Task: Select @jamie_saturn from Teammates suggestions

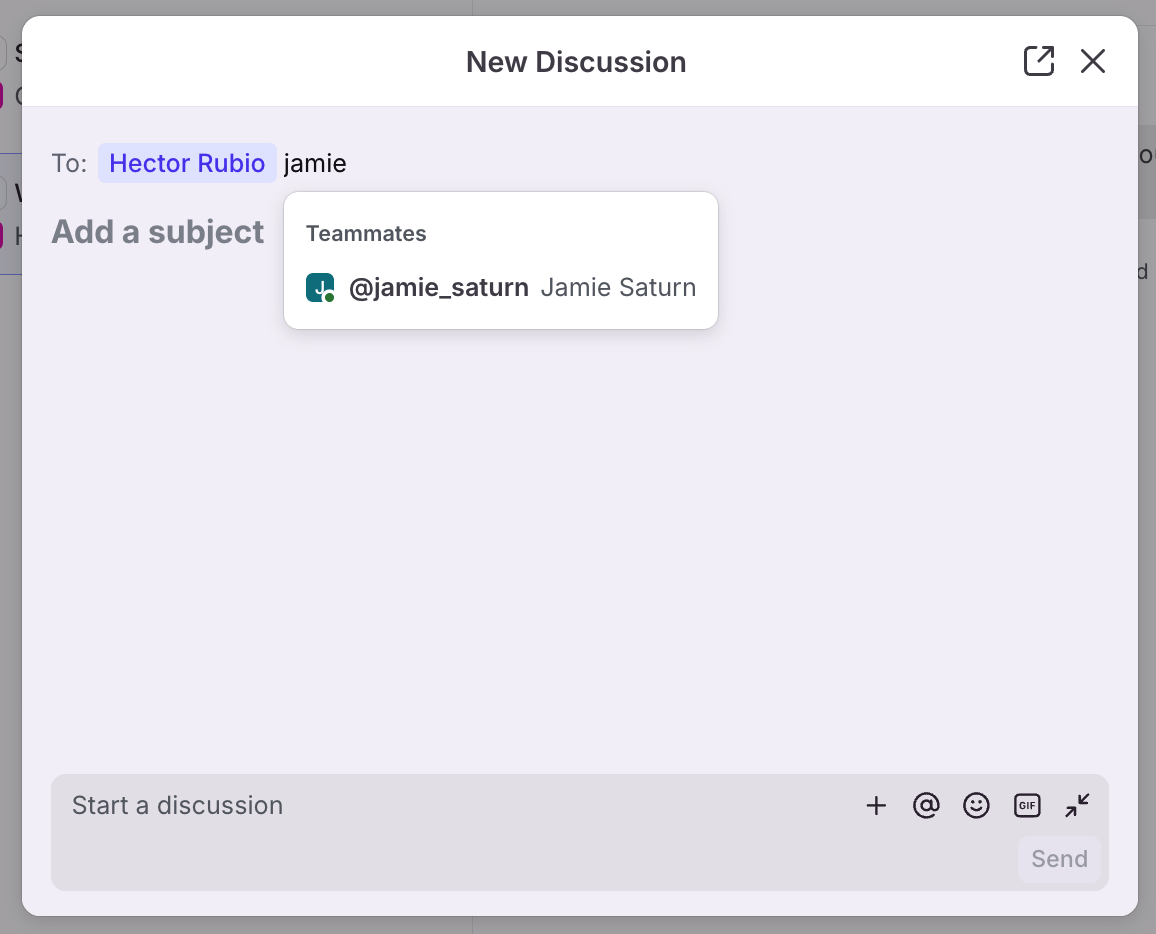Action: pos(438,288)
